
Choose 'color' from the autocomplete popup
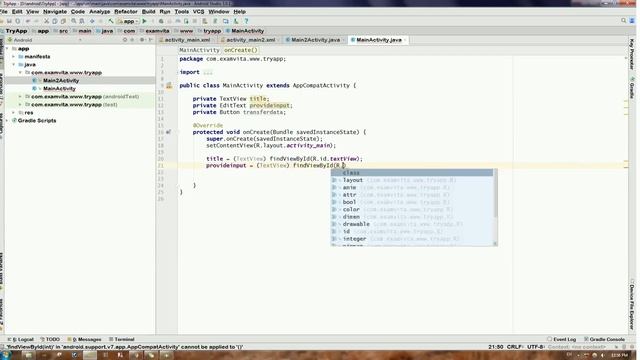click(x=412, y=209)
